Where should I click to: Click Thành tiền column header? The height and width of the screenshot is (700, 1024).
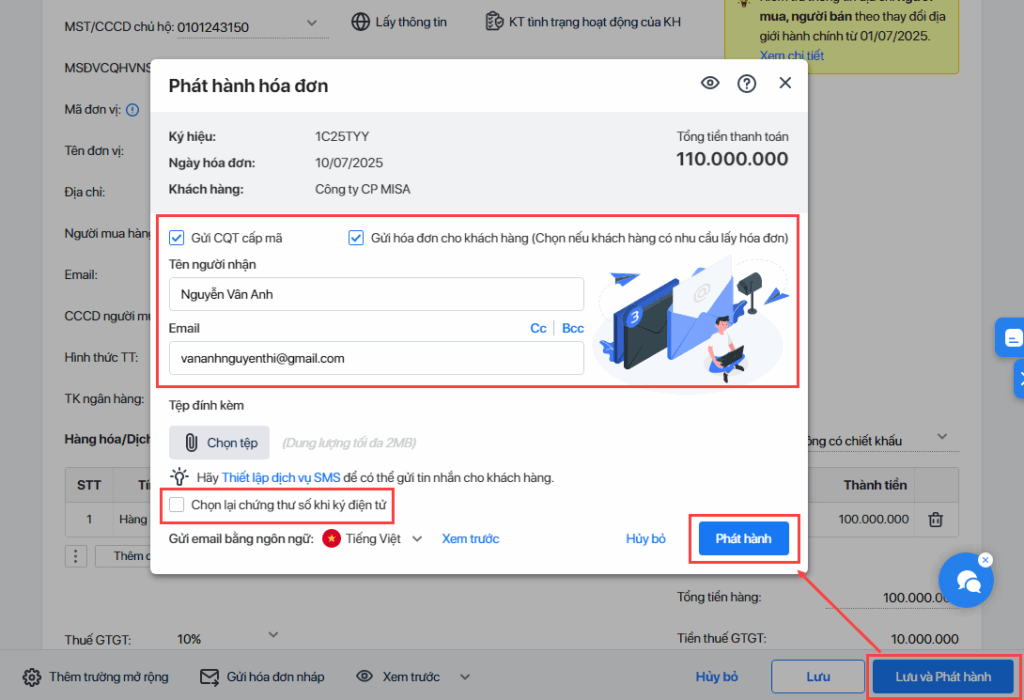pos(875,485)
